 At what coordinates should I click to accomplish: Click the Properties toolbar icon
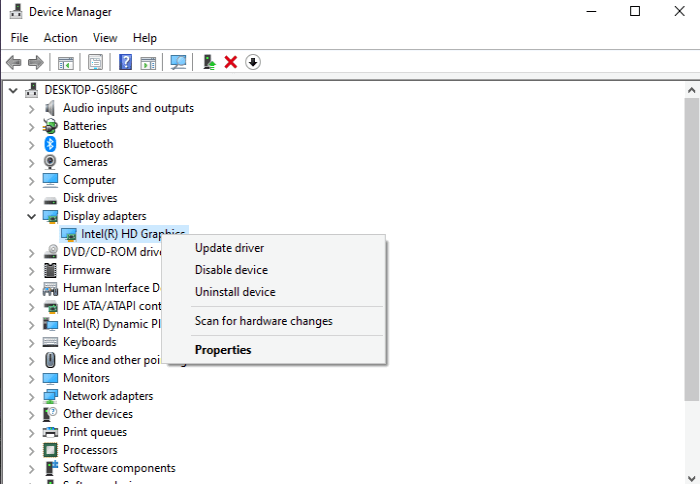(x=95, y=62)
